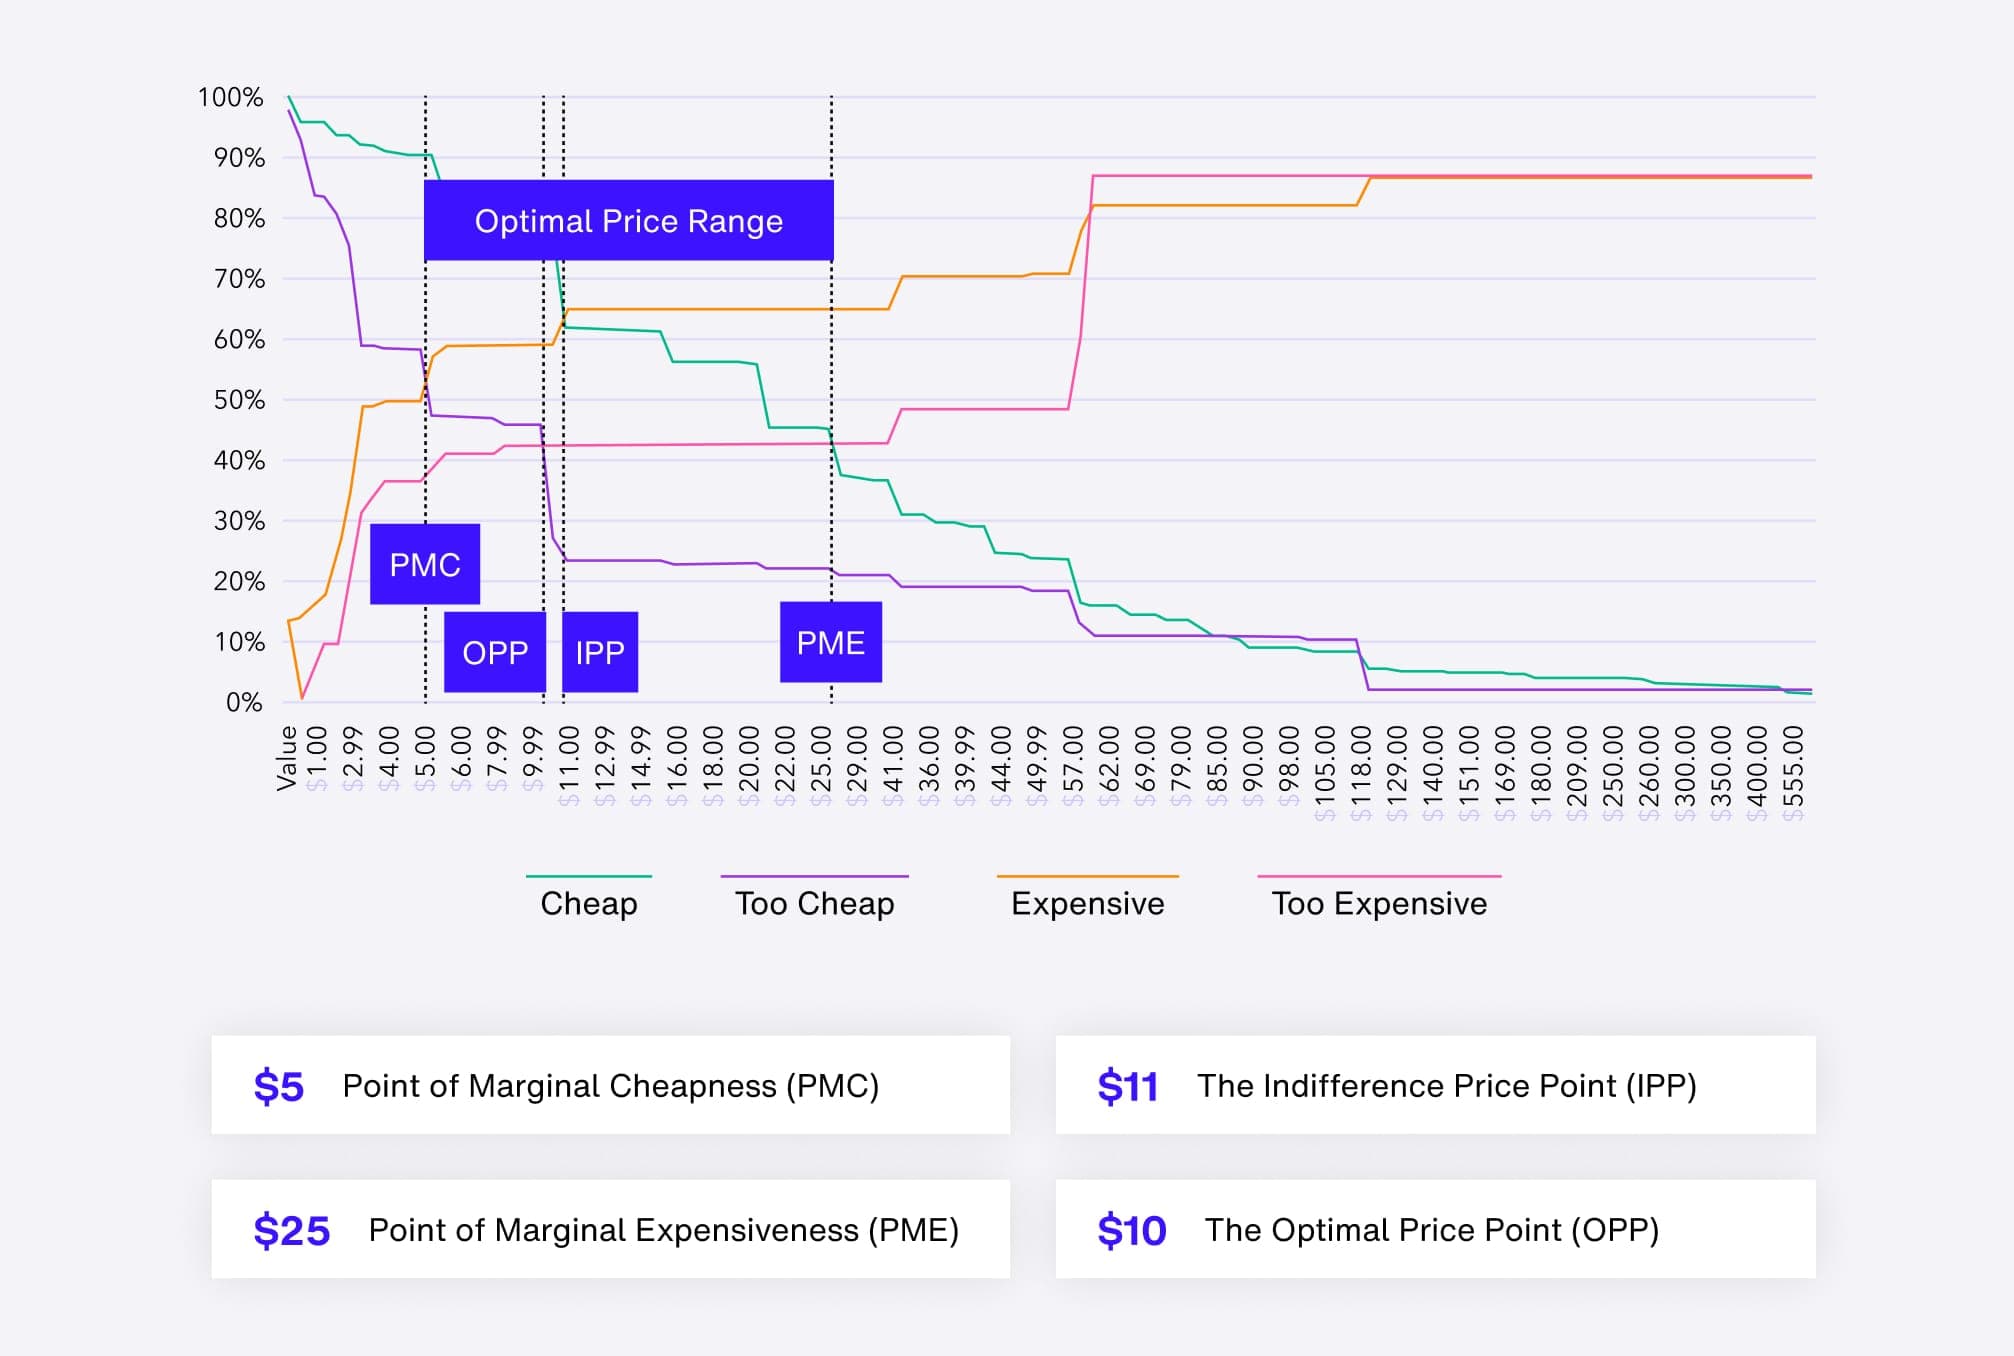Viewport: 2014px width, 1356px height.
Task: Select the $10 Optimal Price Point card
Action: (x=1435, y=1229)
